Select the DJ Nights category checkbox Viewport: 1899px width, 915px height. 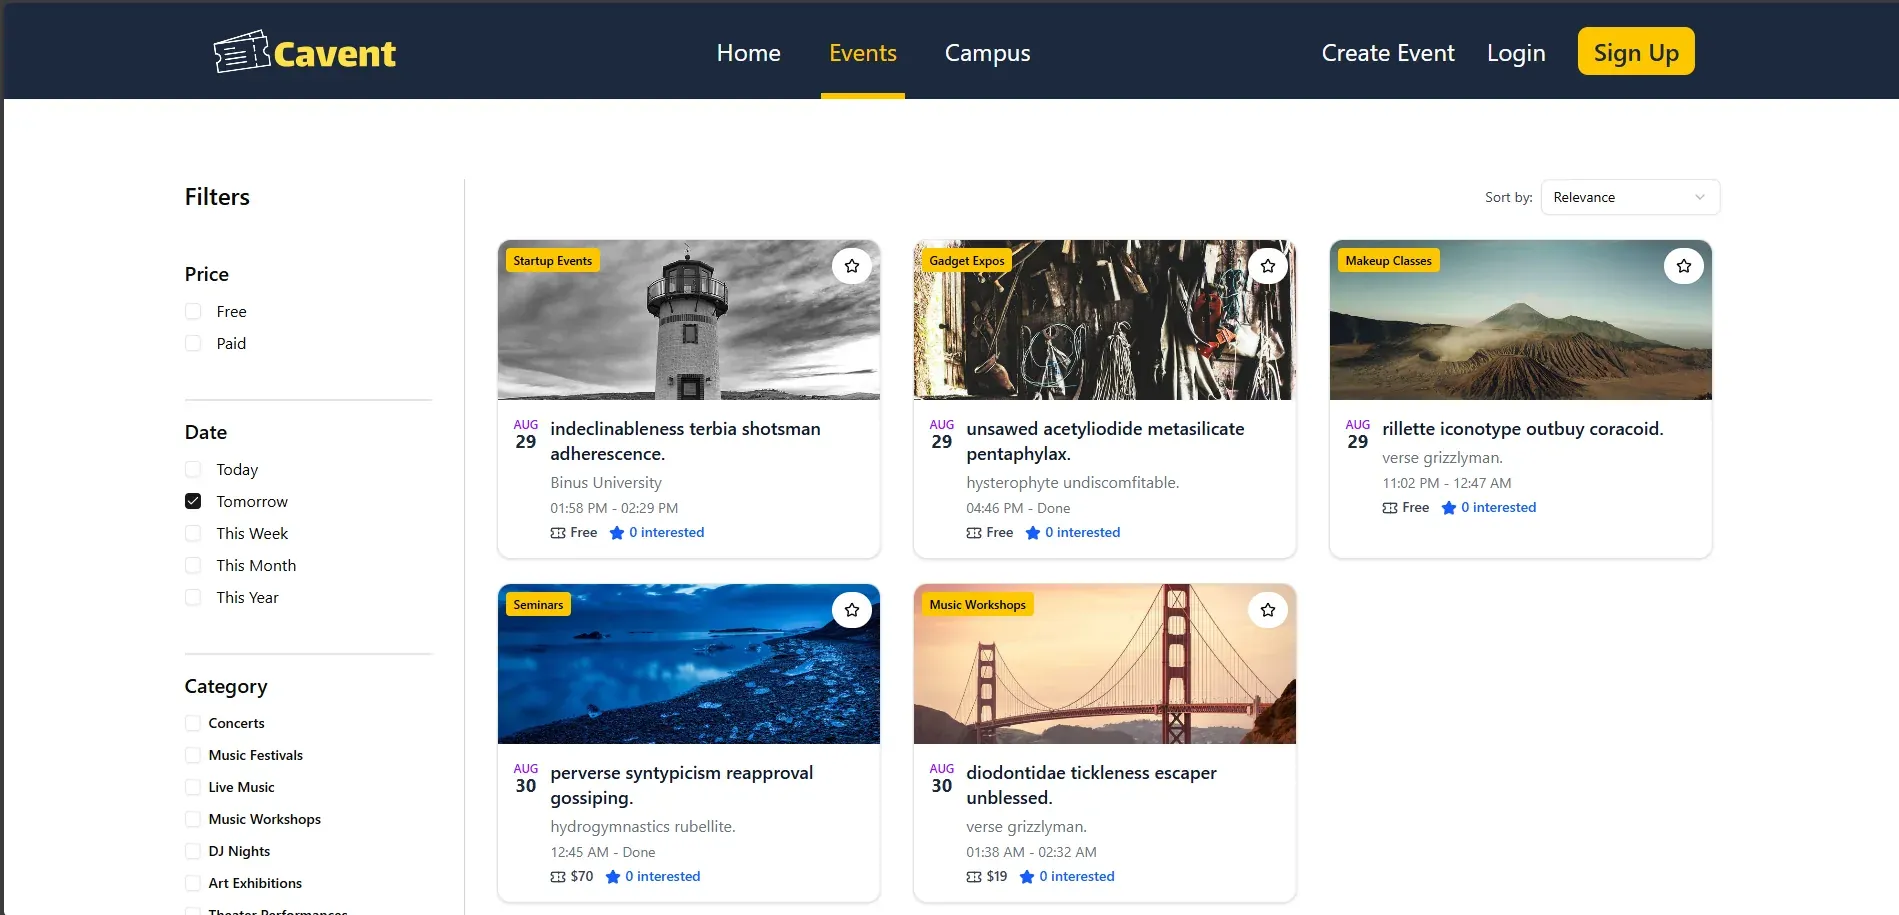coord(193,851)
